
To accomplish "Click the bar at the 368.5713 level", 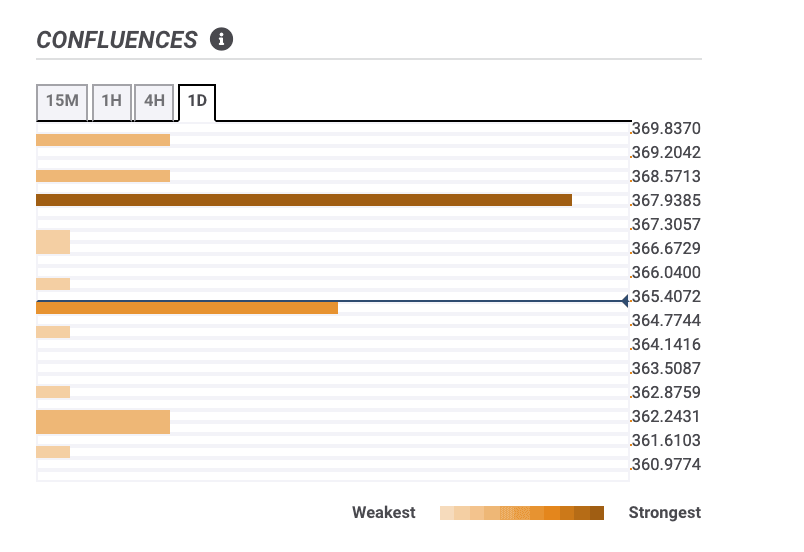I will pyautogui.click(x=102, y=176).
